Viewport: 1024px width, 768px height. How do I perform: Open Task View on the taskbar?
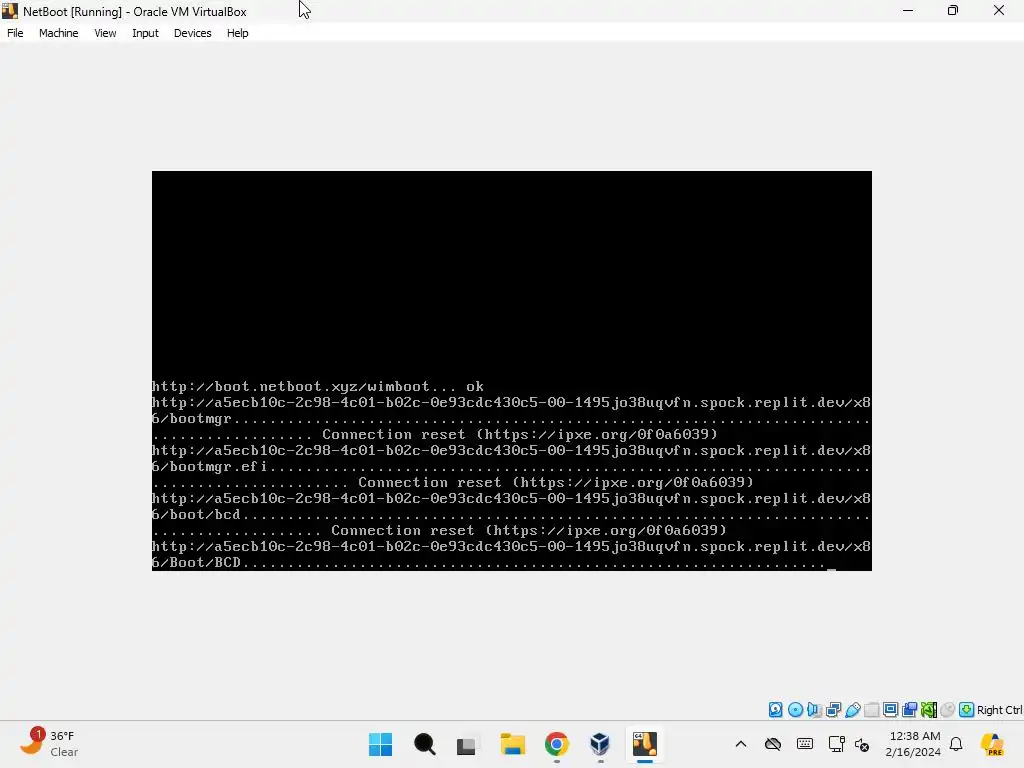tap(466, 744)
